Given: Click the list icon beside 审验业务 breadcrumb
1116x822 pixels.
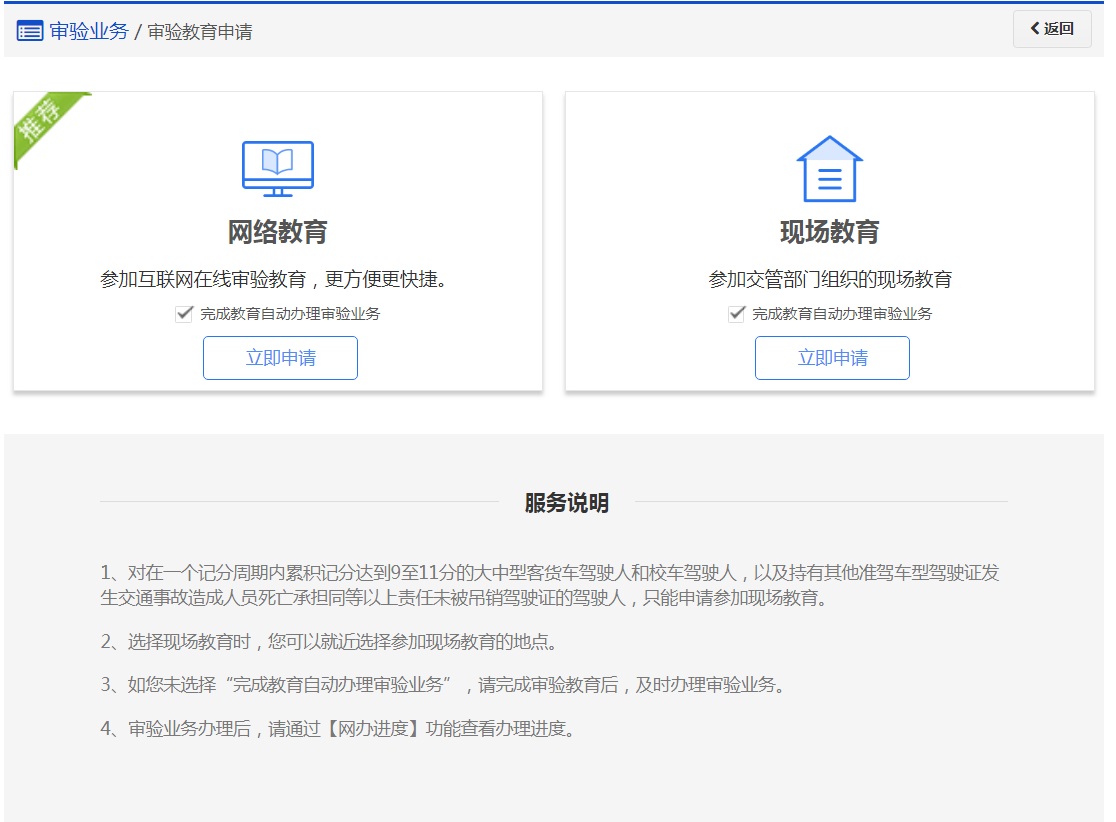Looking at the screenshot, I should (30, 31).
